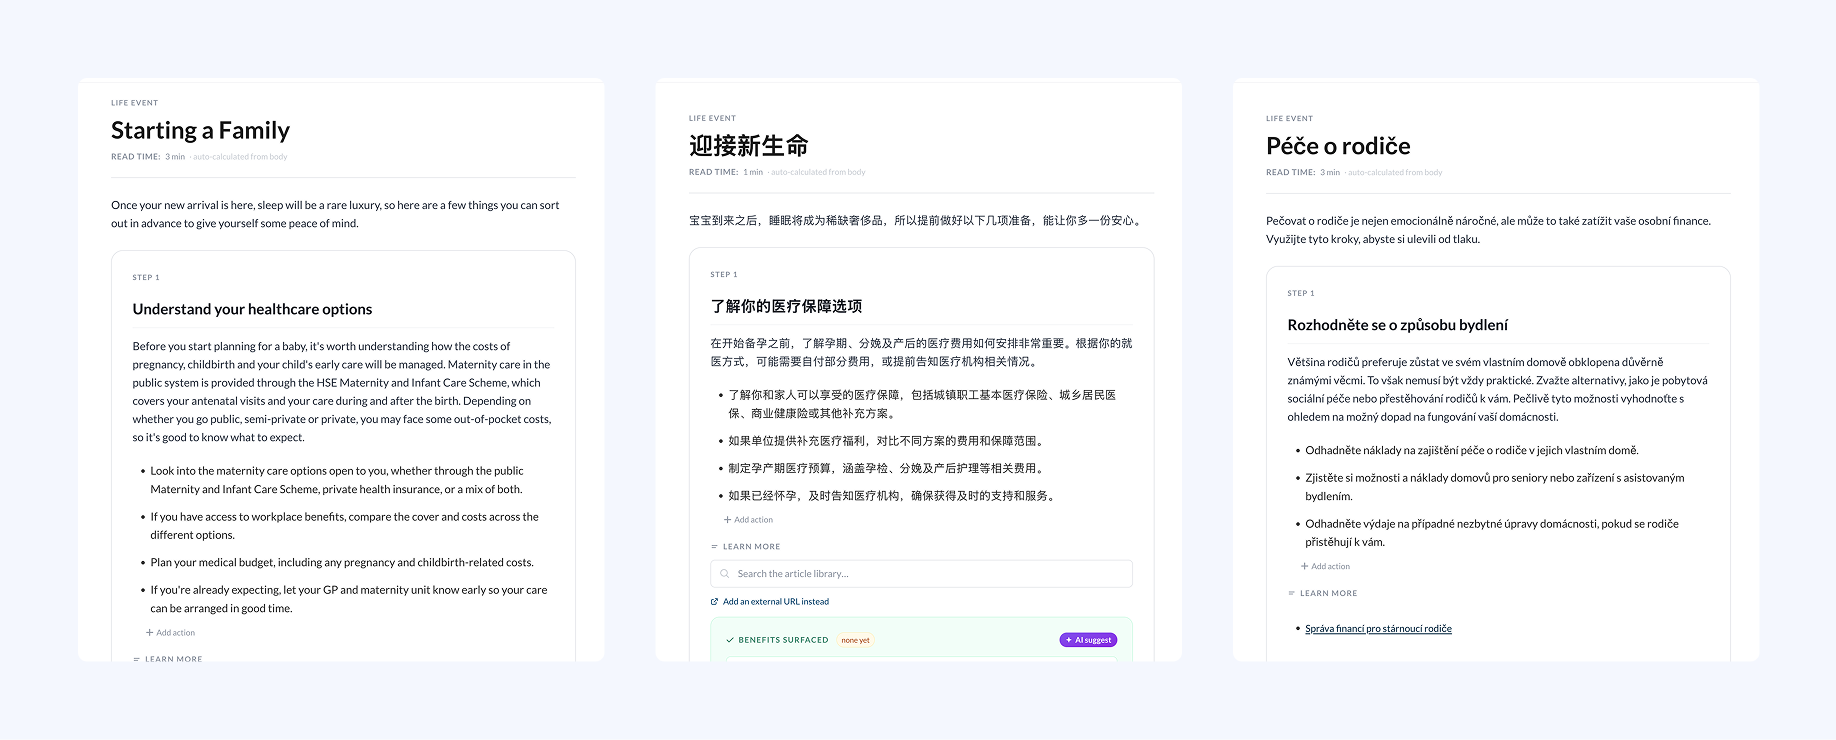Click the AI suggest button
1836x740 pixels.
pyautogui.click(x=1088, y=640)
